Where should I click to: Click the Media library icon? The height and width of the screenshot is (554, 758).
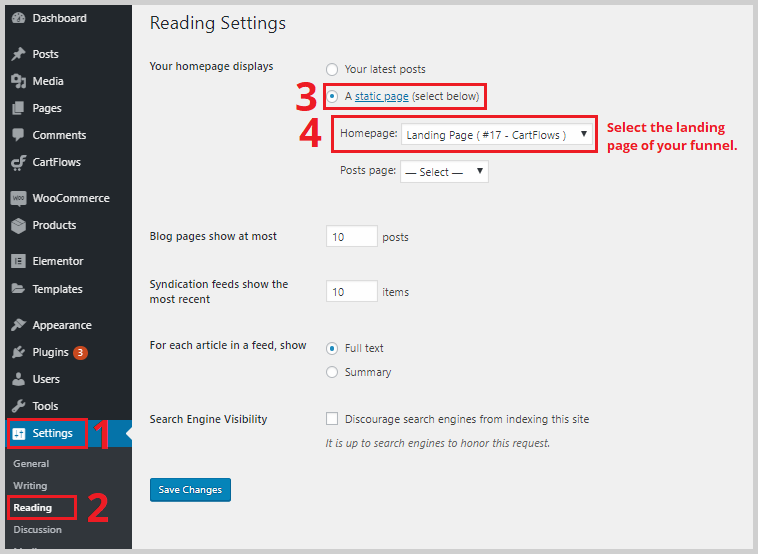tap(18, 81)
